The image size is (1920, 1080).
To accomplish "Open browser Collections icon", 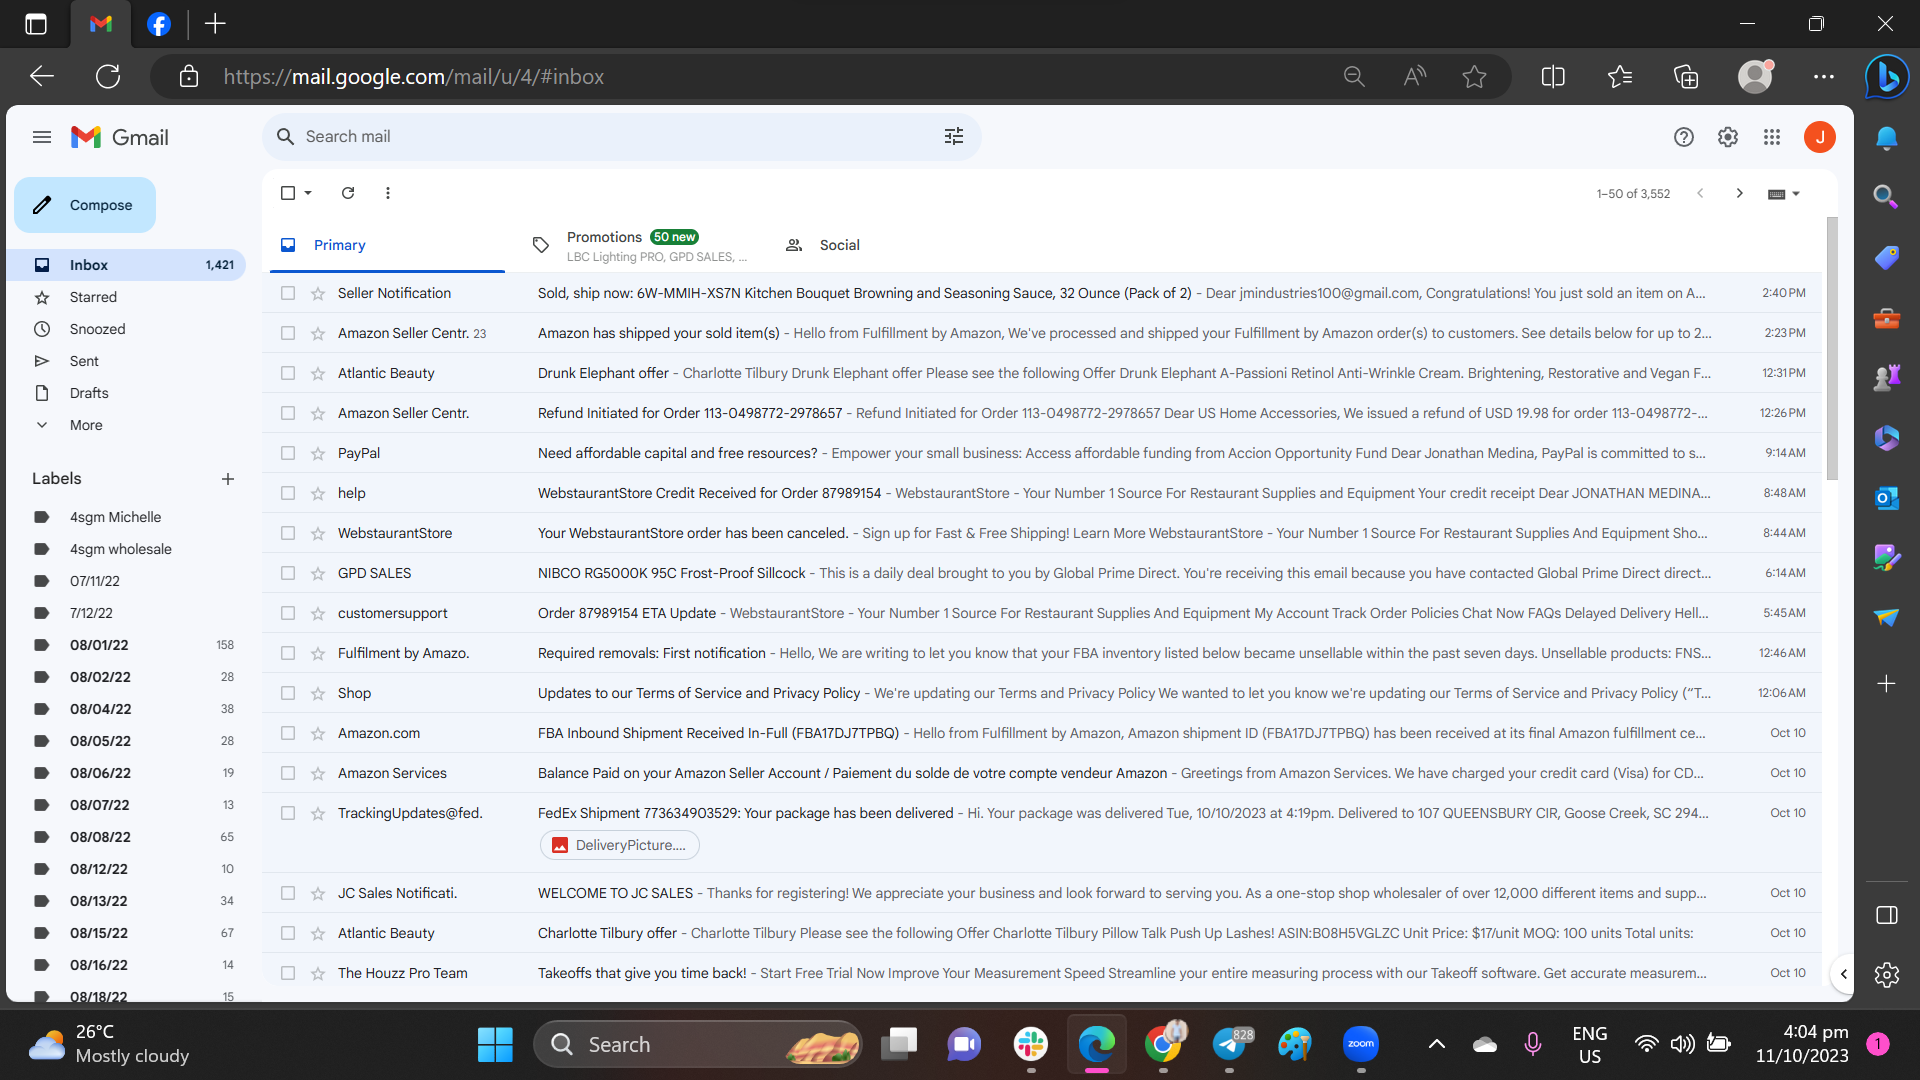I will (x=1686, y=77).
